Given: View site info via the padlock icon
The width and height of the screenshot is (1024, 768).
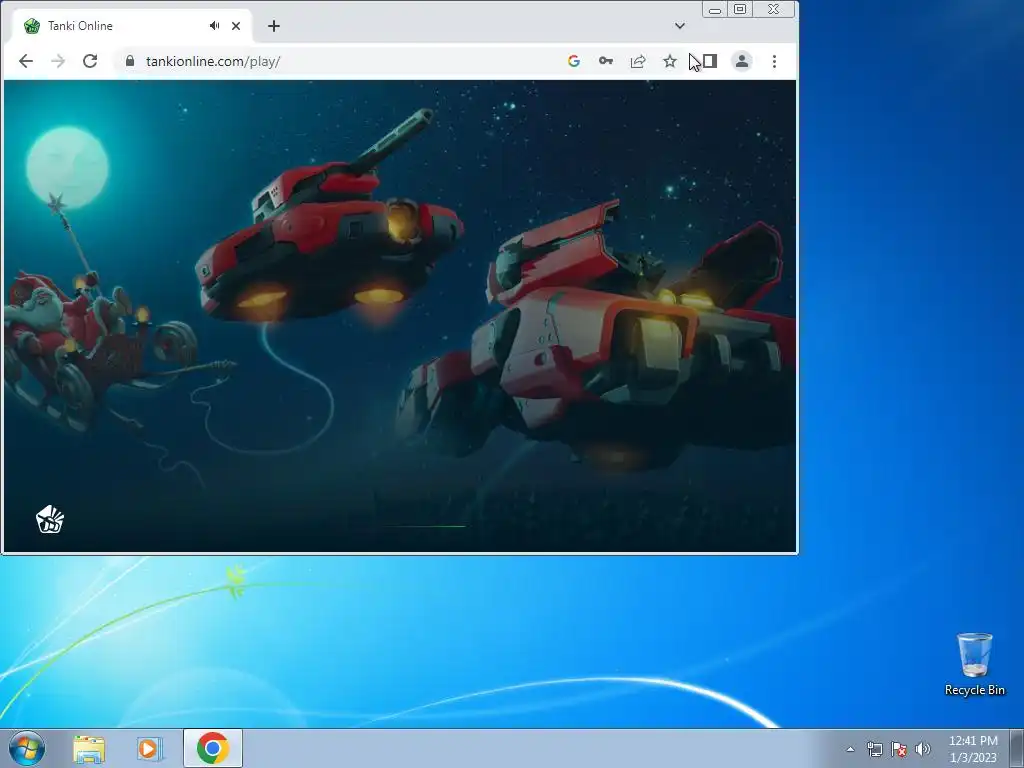Looking at the screenshot, I should (x=130, y=61).
